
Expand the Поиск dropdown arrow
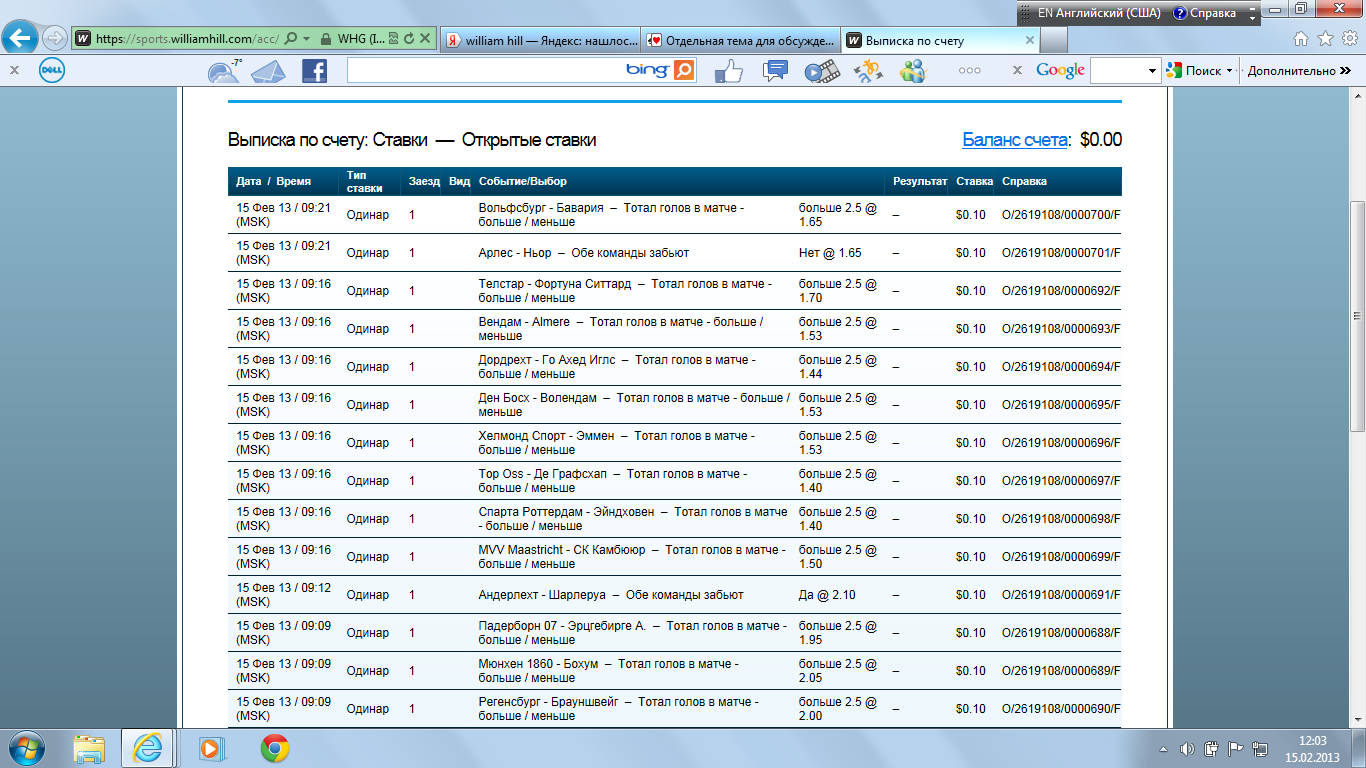(1229, 71)
